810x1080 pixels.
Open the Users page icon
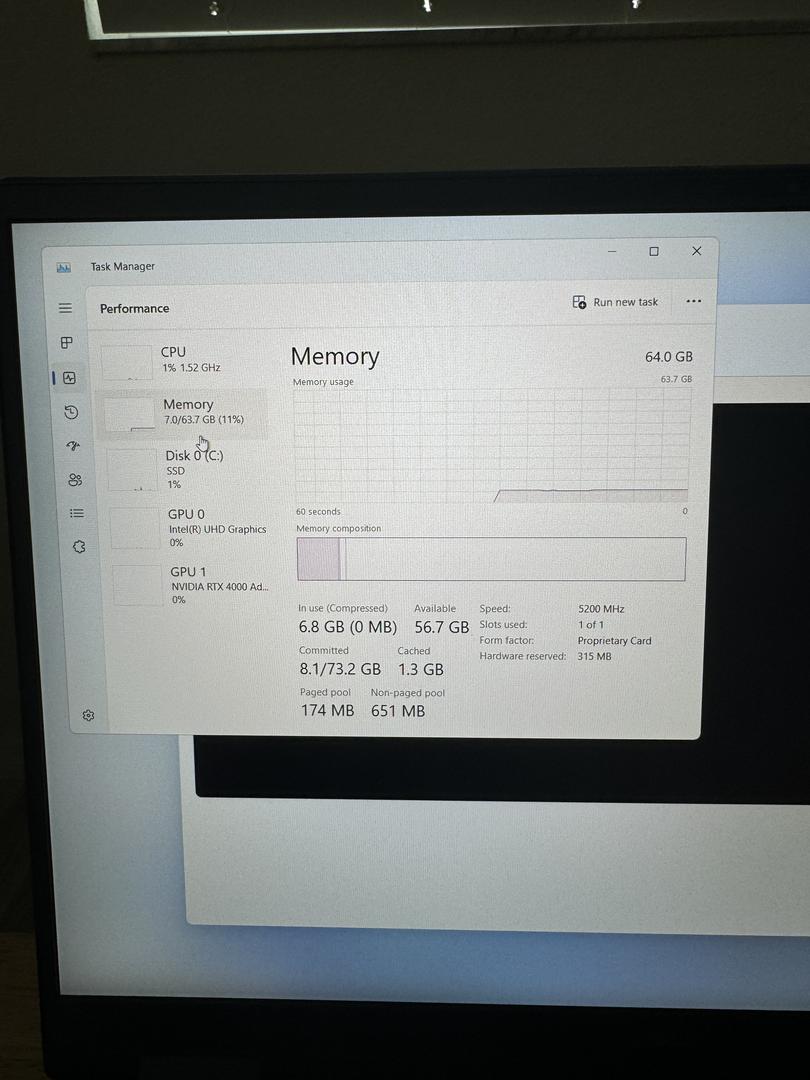coord(75,479)
